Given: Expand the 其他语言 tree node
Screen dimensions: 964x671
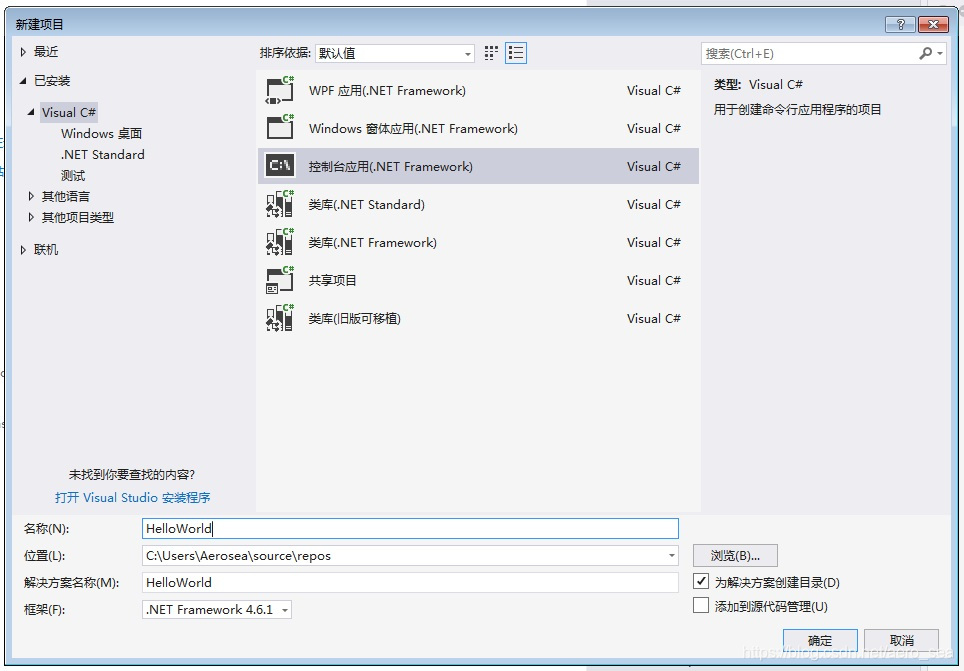Looking at the screenshot, I should click(31, 196).
